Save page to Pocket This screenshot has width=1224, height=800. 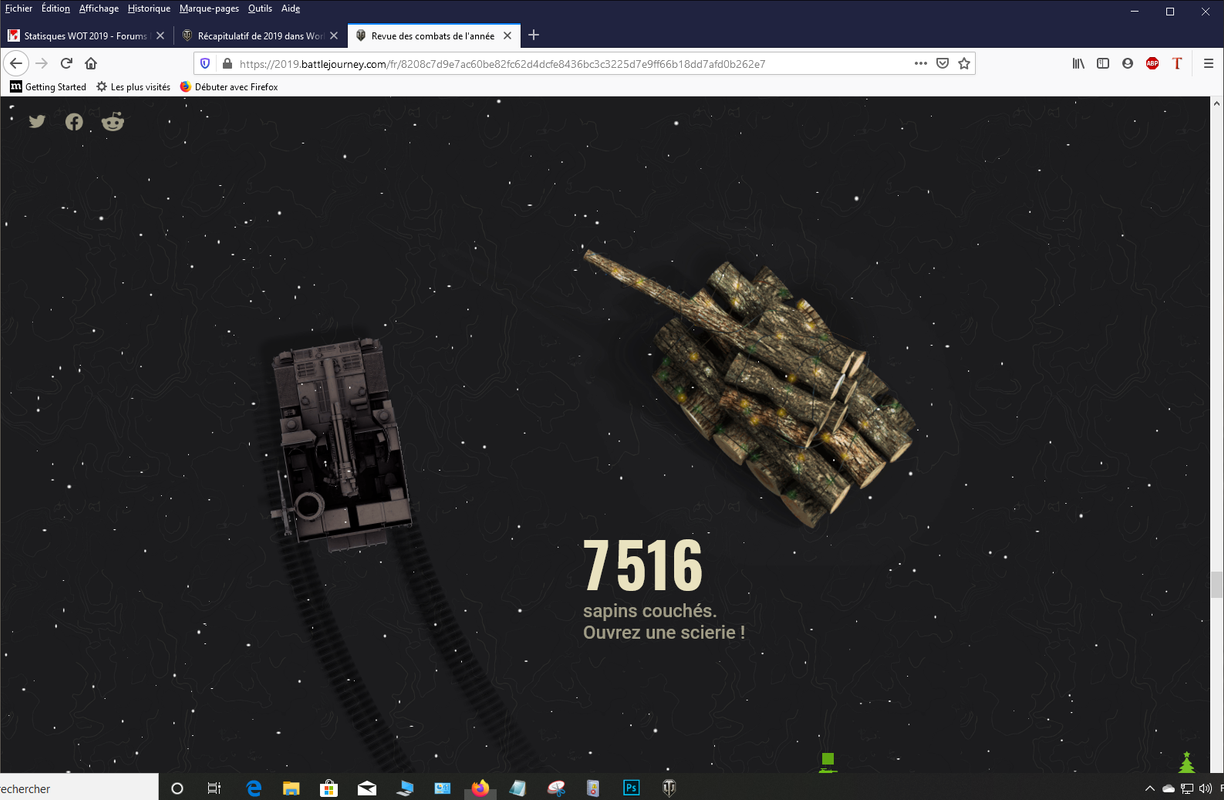click(x=942, y=63)
